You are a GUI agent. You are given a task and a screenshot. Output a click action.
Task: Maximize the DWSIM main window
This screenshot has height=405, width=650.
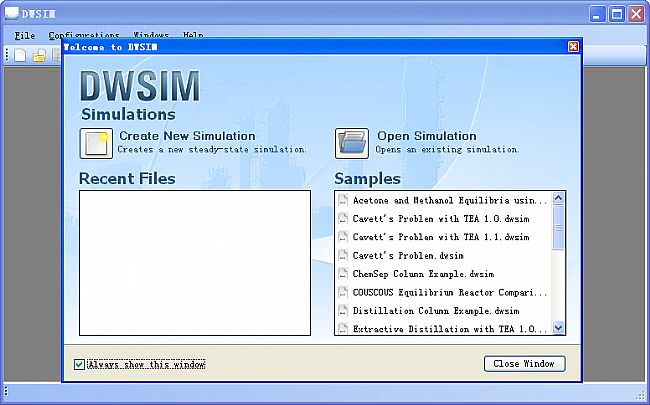coord(617,15)
